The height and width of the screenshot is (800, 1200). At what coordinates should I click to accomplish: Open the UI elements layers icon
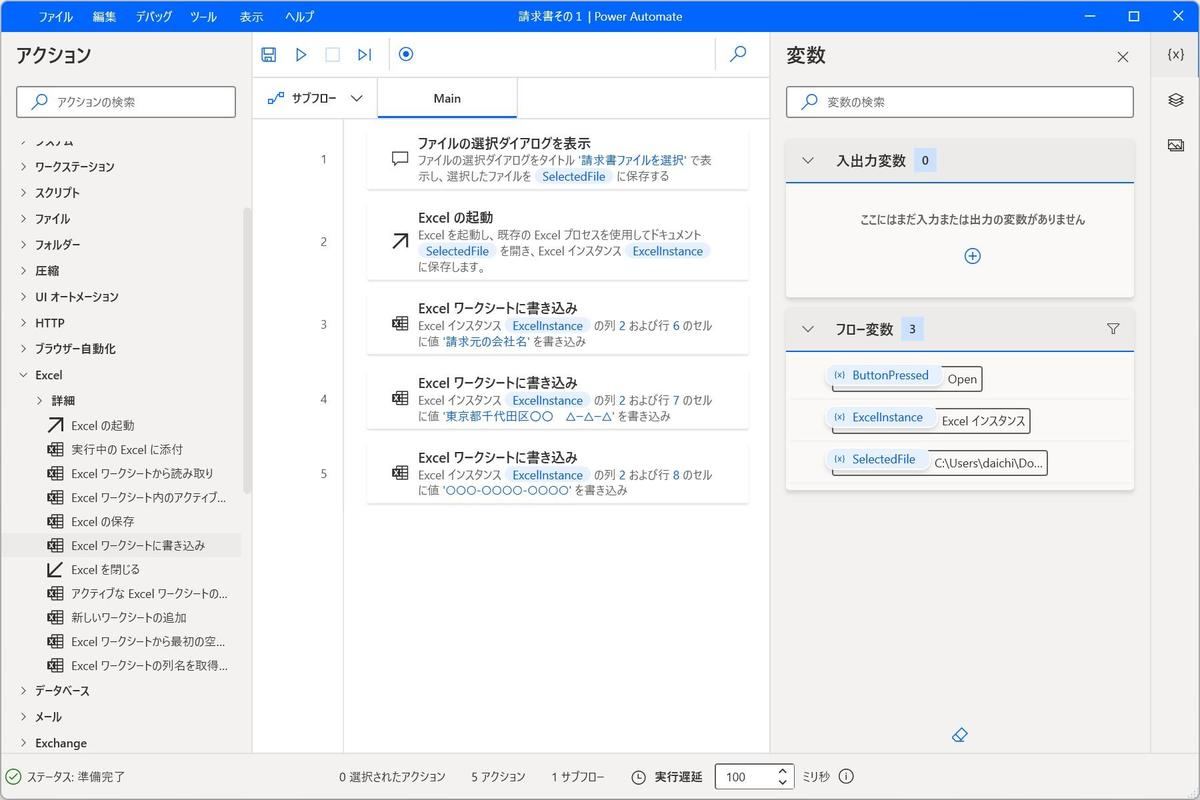pyautogui.click(x=1176, y=100)
